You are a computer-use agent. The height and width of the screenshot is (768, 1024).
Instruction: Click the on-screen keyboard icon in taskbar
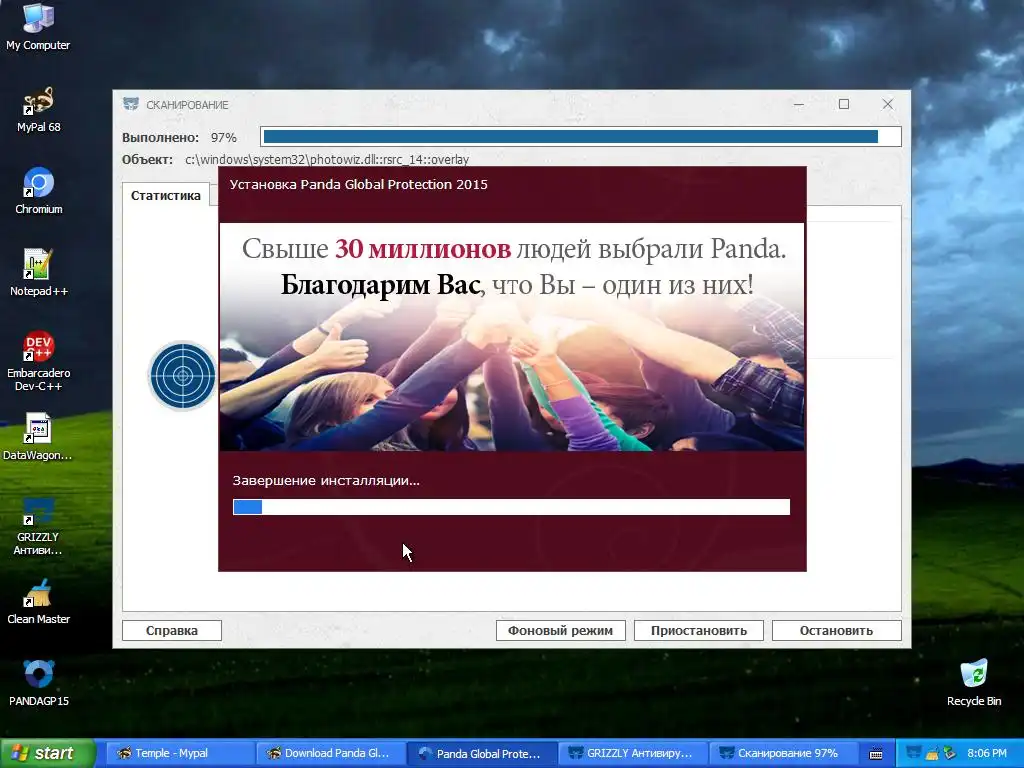(x=876, y=754)
